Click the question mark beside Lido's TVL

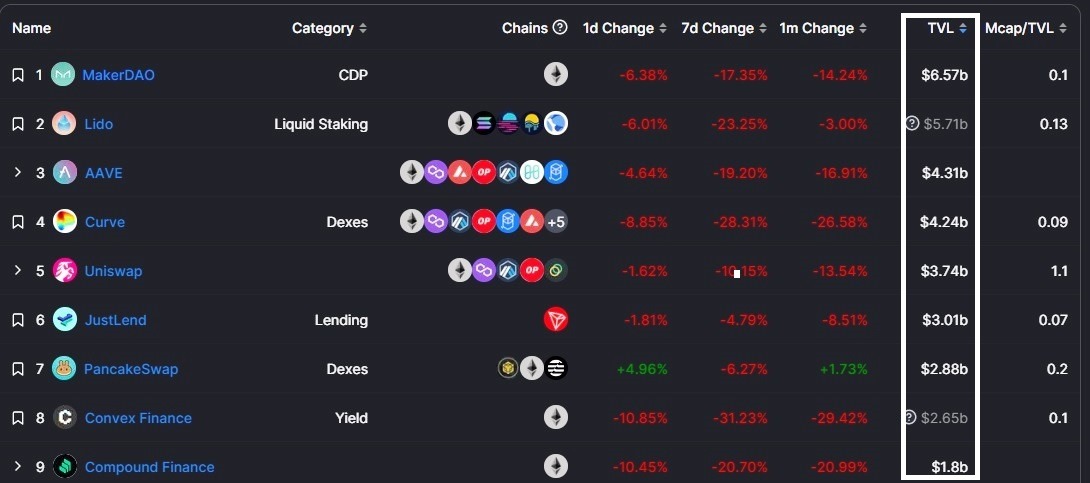tap(911, 124)
